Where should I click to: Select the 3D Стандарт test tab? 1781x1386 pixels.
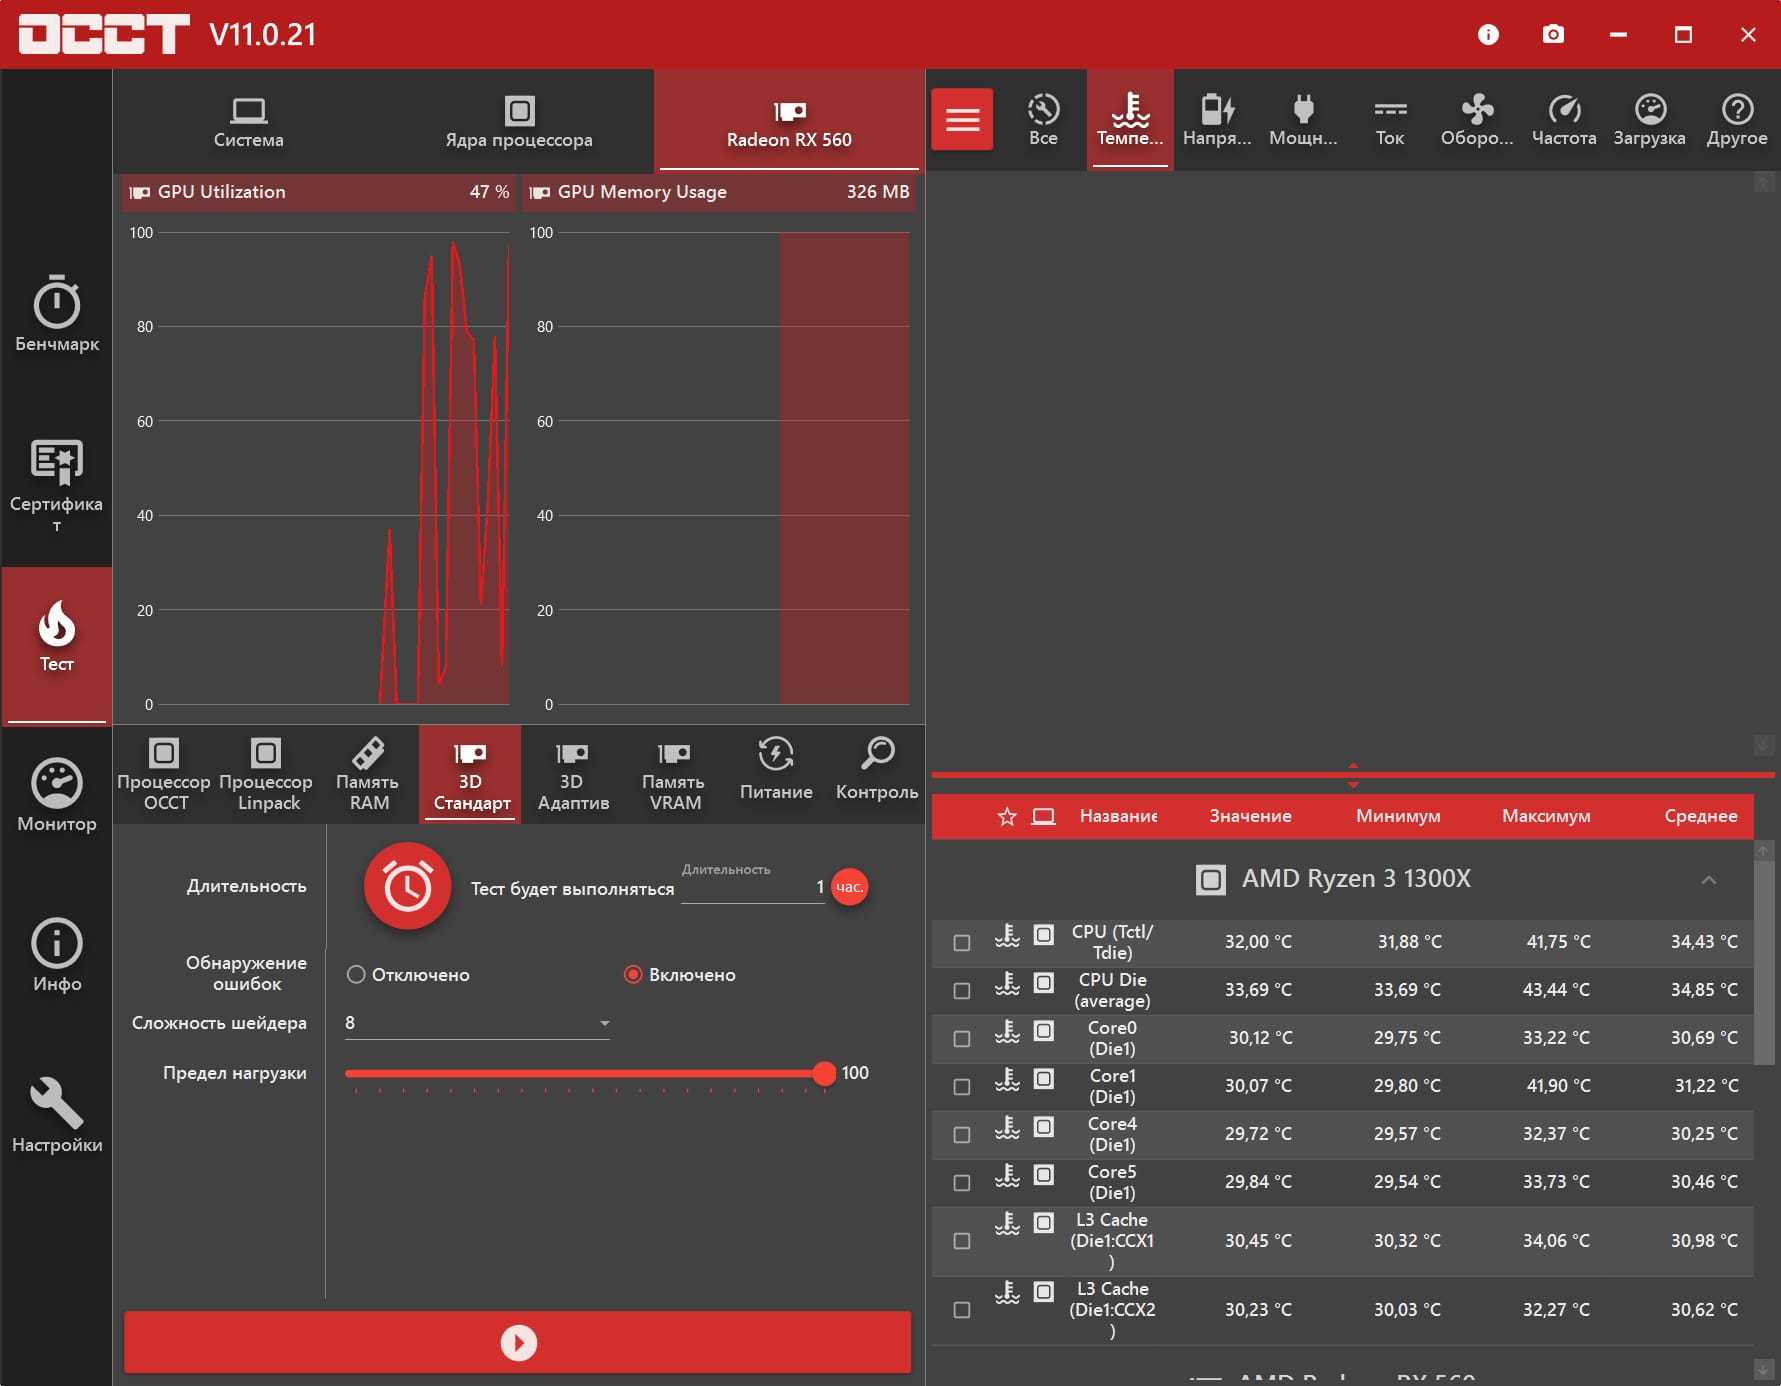(x=470, y=774)
